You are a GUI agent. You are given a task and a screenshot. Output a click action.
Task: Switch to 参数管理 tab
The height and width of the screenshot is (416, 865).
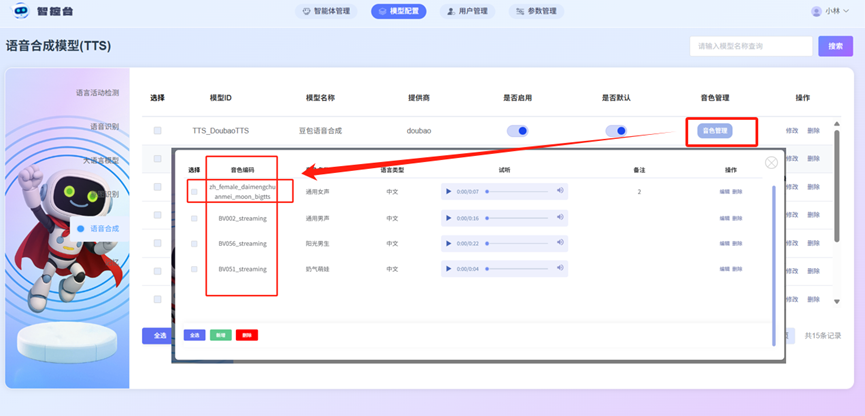[536, 11]
